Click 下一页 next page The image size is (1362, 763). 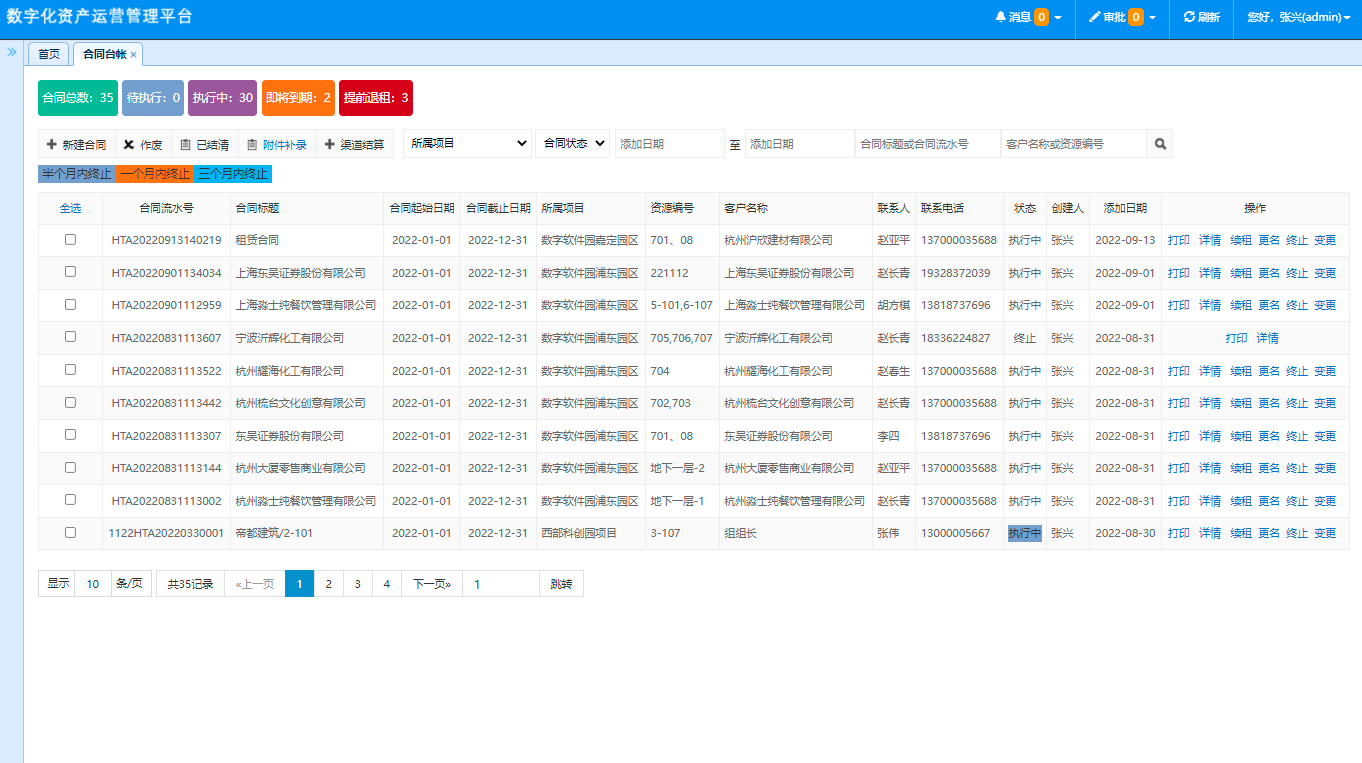432,584
